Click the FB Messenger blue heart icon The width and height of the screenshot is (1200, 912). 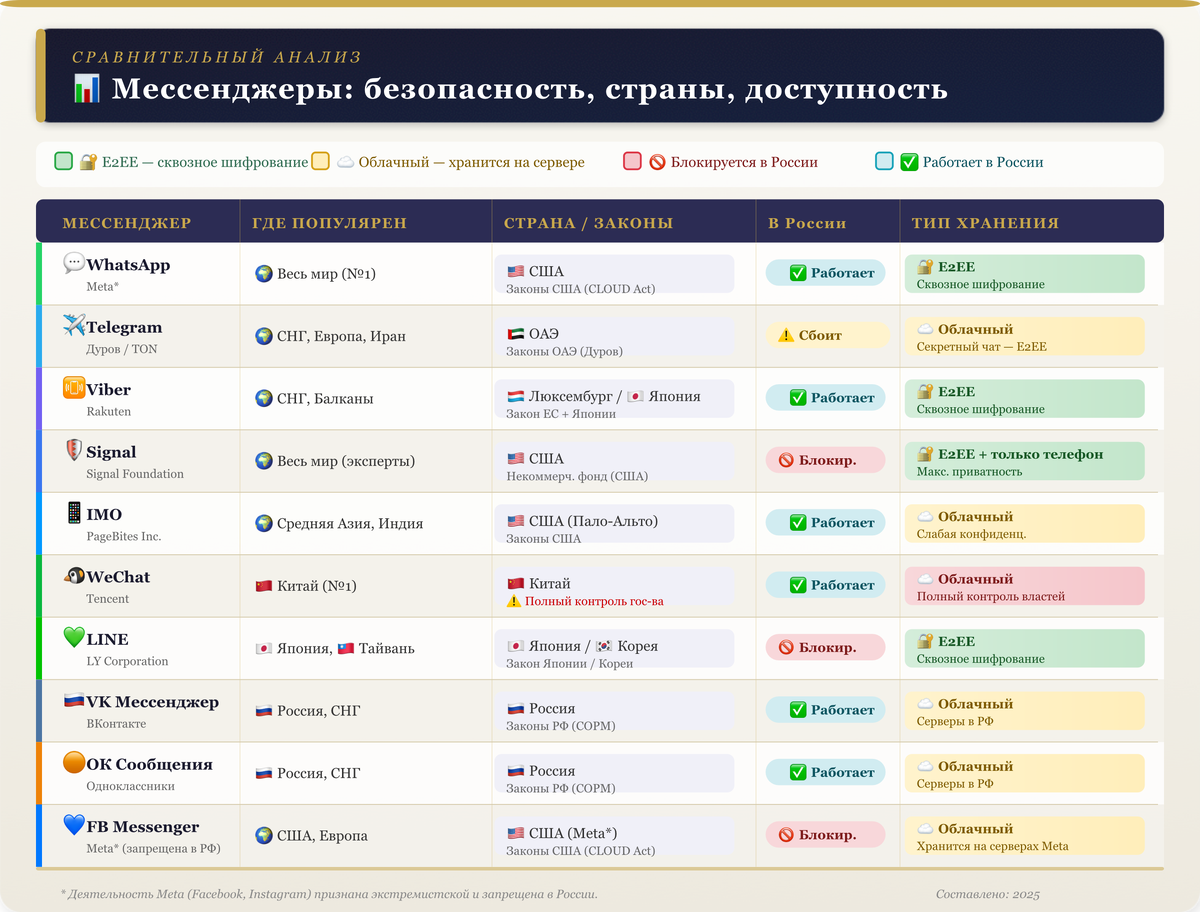pyautogui.click(x=74, y=826)
